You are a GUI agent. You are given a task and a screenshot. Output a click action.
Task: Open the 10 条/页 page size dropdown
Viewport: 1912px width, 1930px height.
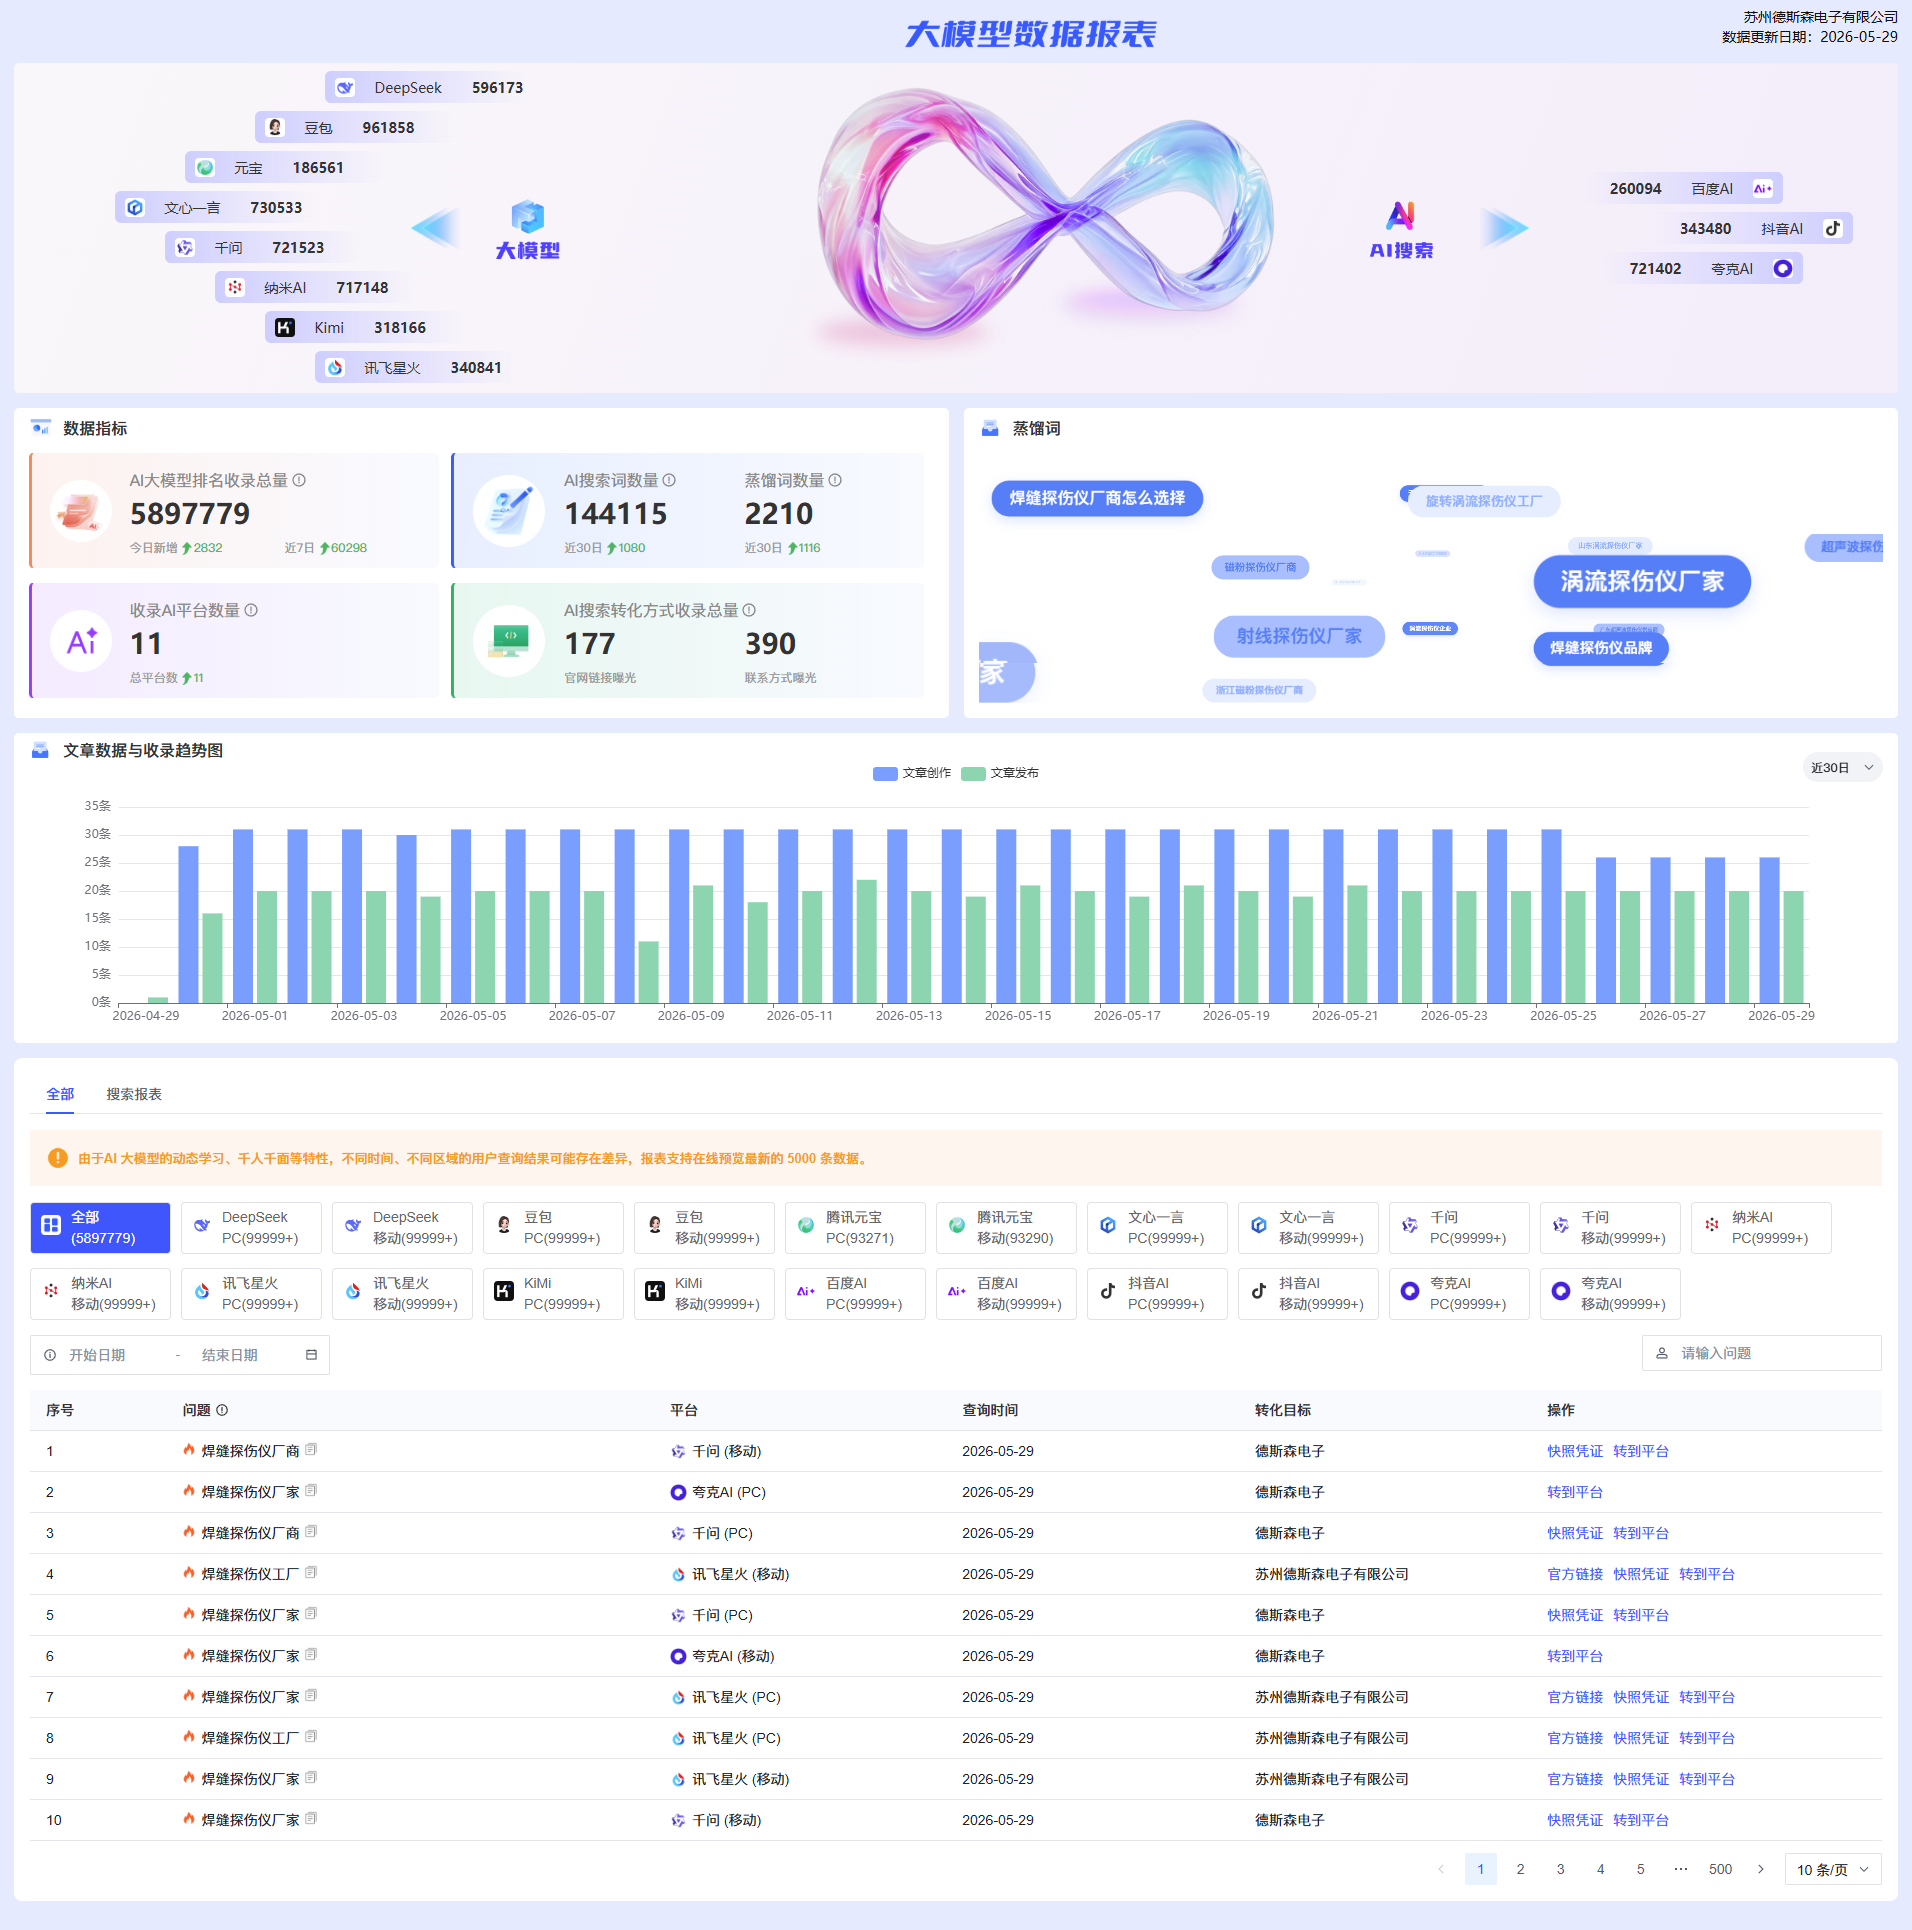[x=1833, y=1869]
